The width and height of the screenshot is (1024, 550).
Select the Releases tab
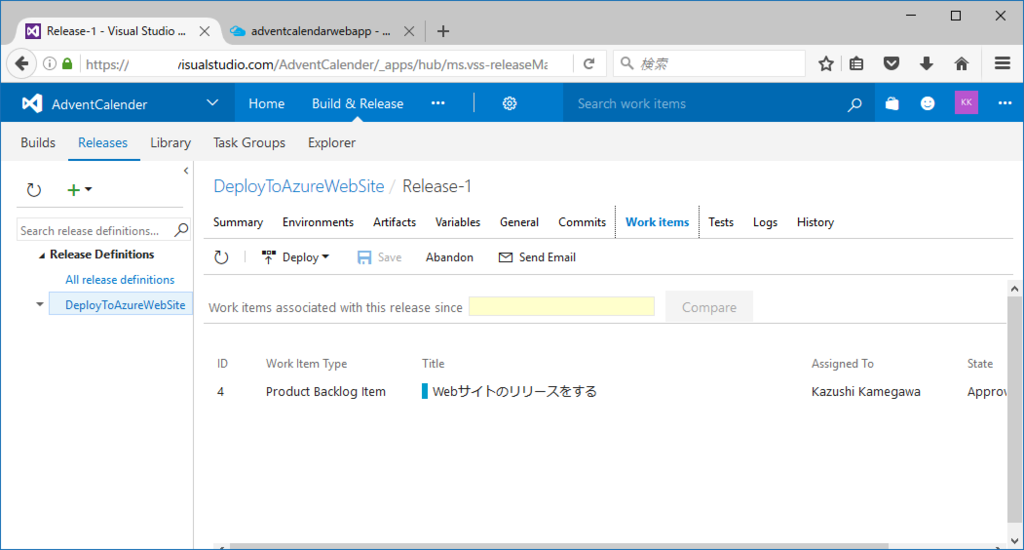click(x=103, y=142)
